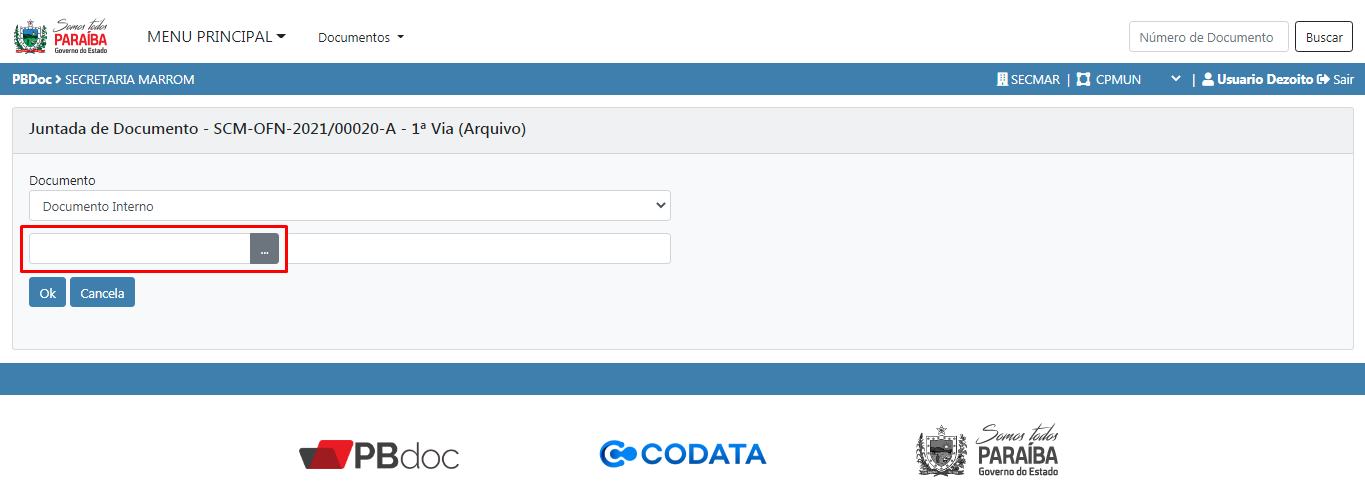The image size is (1365, 493).
Task: Expand the Documento Interno type dropdown
Action: tap(349, 206)
